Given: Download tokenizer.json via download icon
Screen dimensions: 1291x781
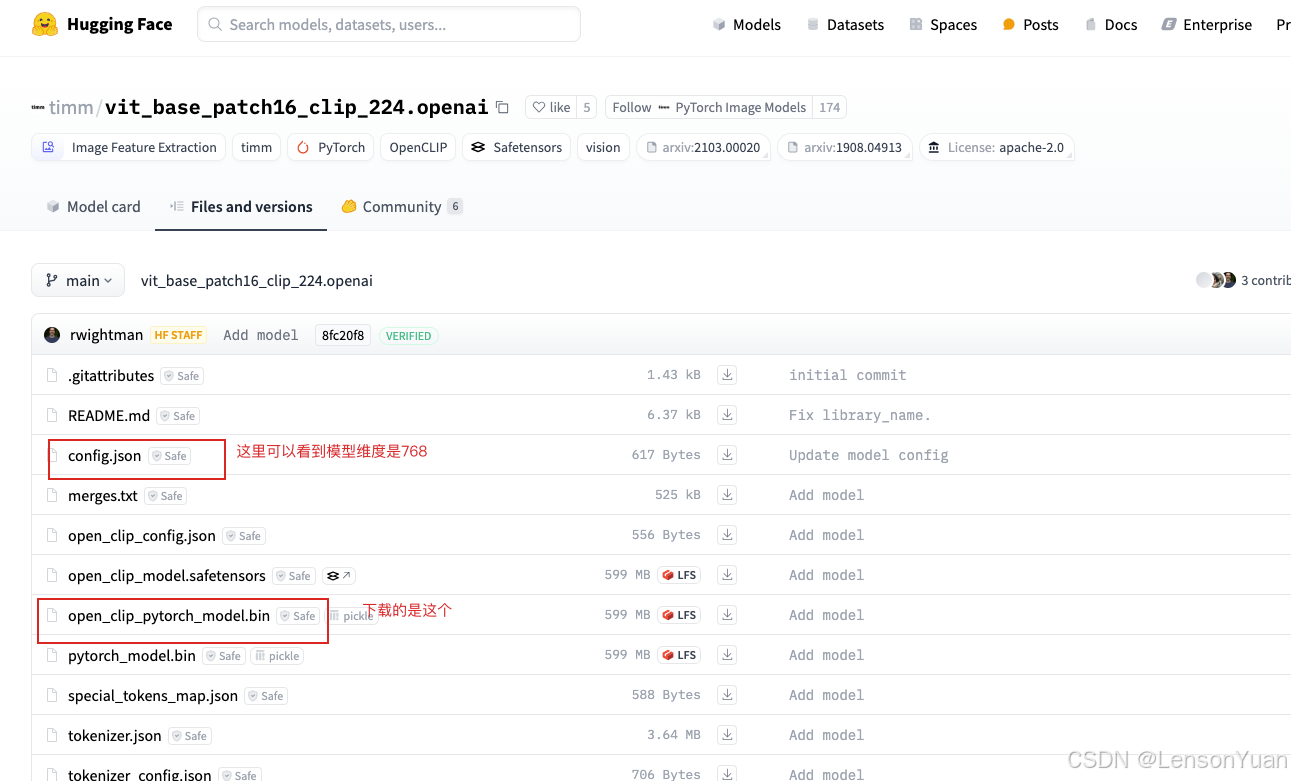Looking at the screenshot, I should [728, 735].
